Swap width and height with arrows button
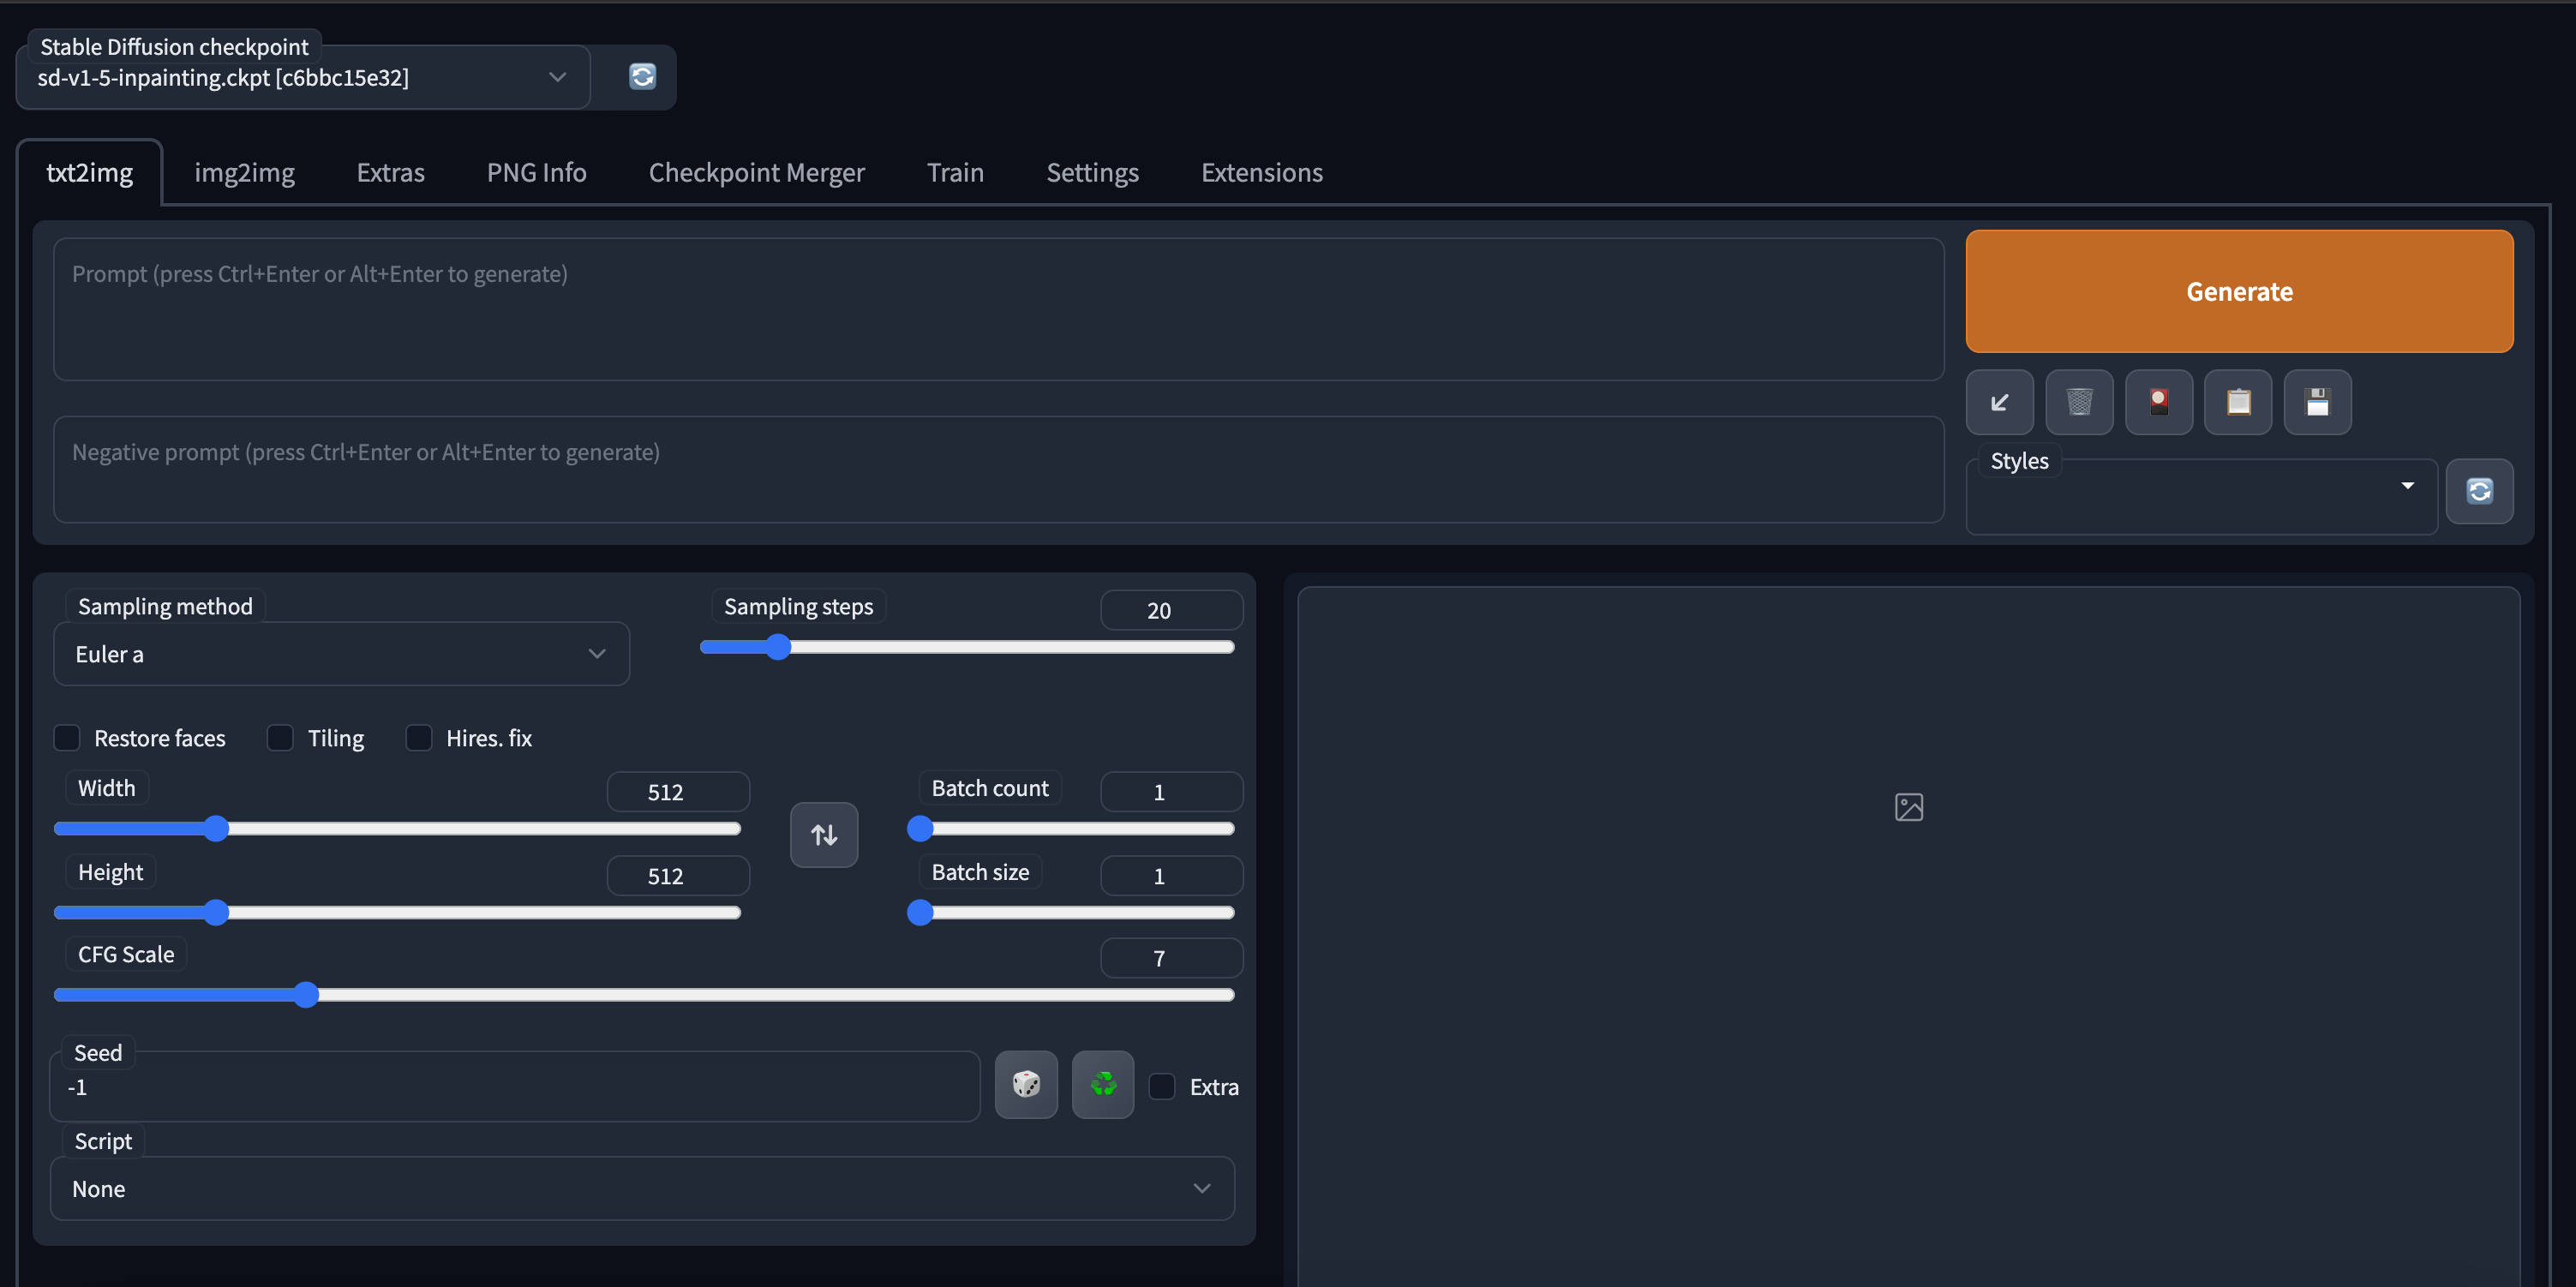Viewport: 2576px width, 1287px height. [x=824, y=834]
